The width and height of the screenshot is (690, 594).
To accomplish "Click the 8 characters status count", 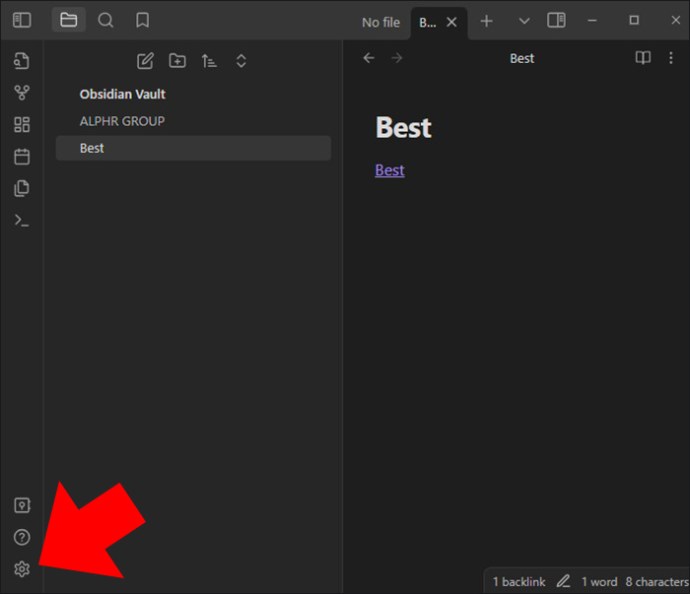I will click(657, 582).
